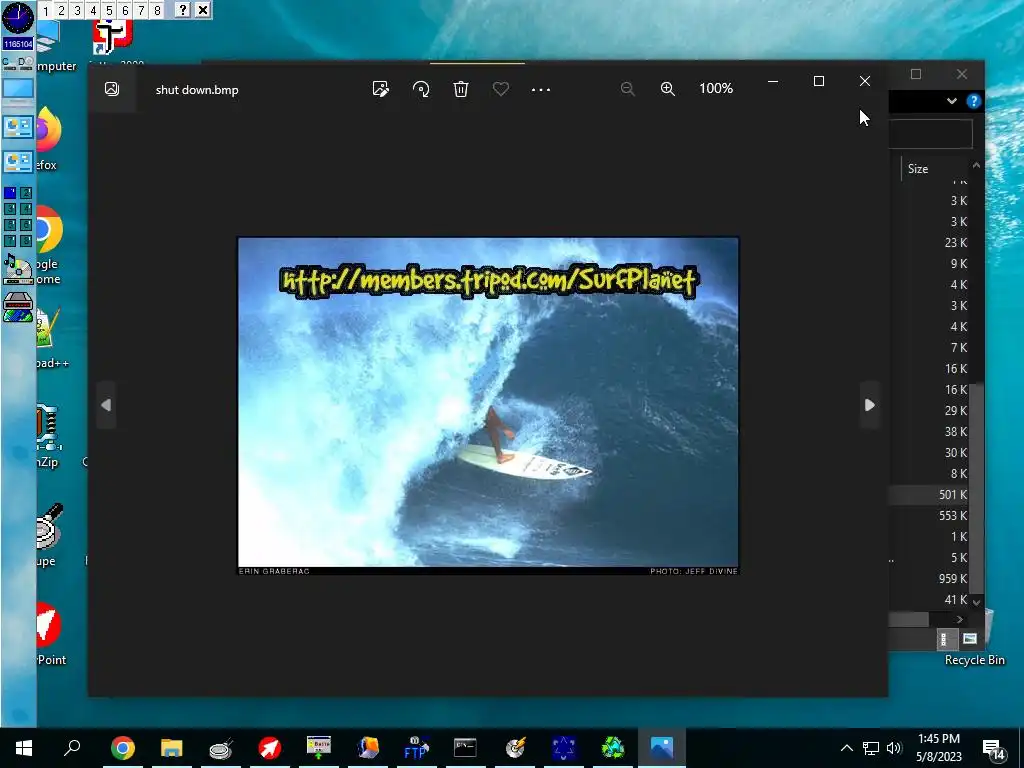Click the 100% zoom level readout
The width and height of the screenshot is (1024, 768).
716,88
